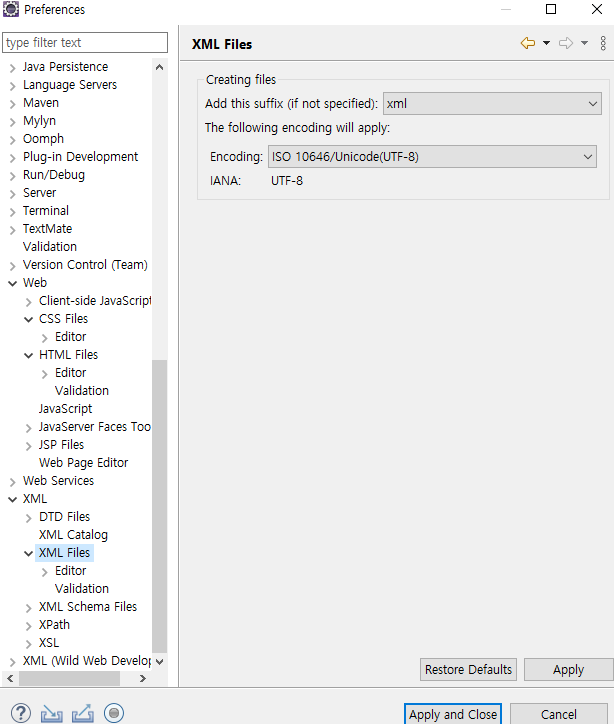This screenshot has width=614, height=724.
Task: Open the file suffix combo box
Action: (492, 103)
